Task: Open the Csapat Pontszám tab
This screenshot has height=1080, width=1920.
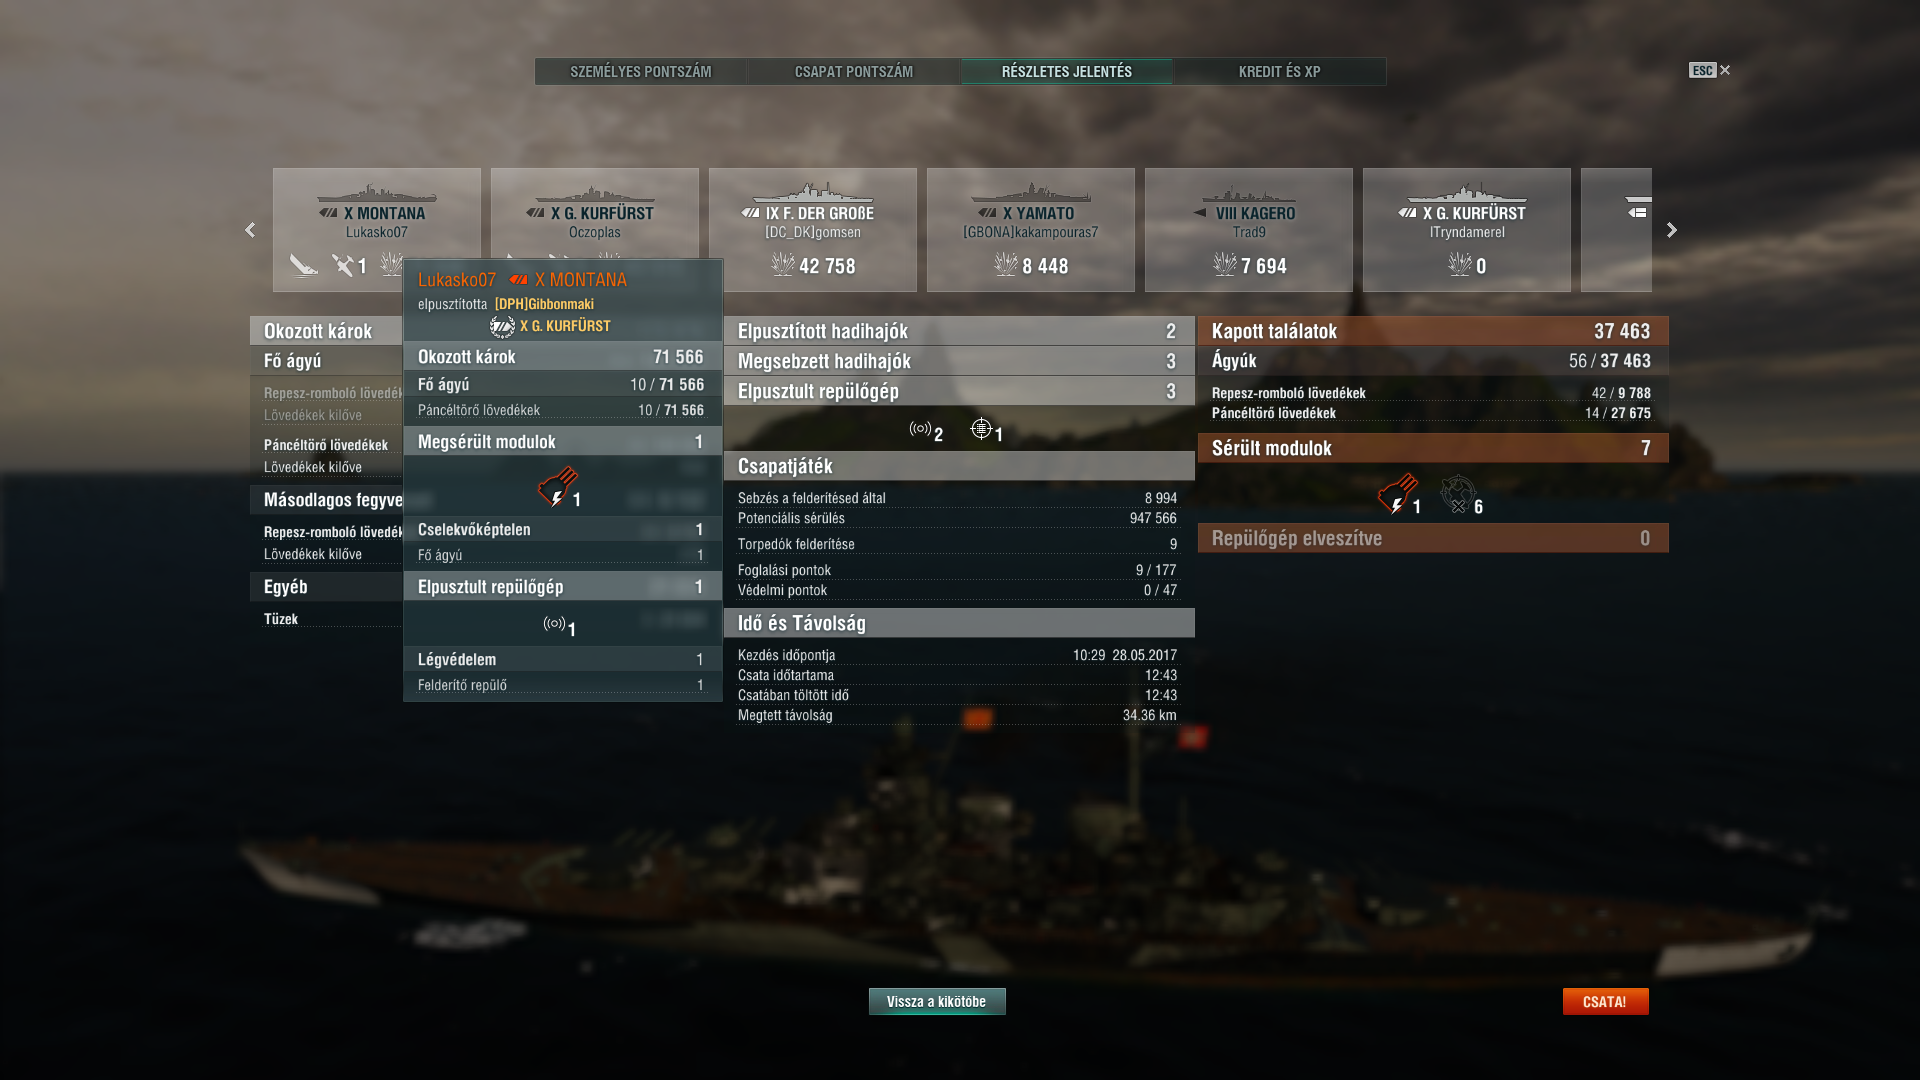Action: pyautogui.click(x=854, y=72)
